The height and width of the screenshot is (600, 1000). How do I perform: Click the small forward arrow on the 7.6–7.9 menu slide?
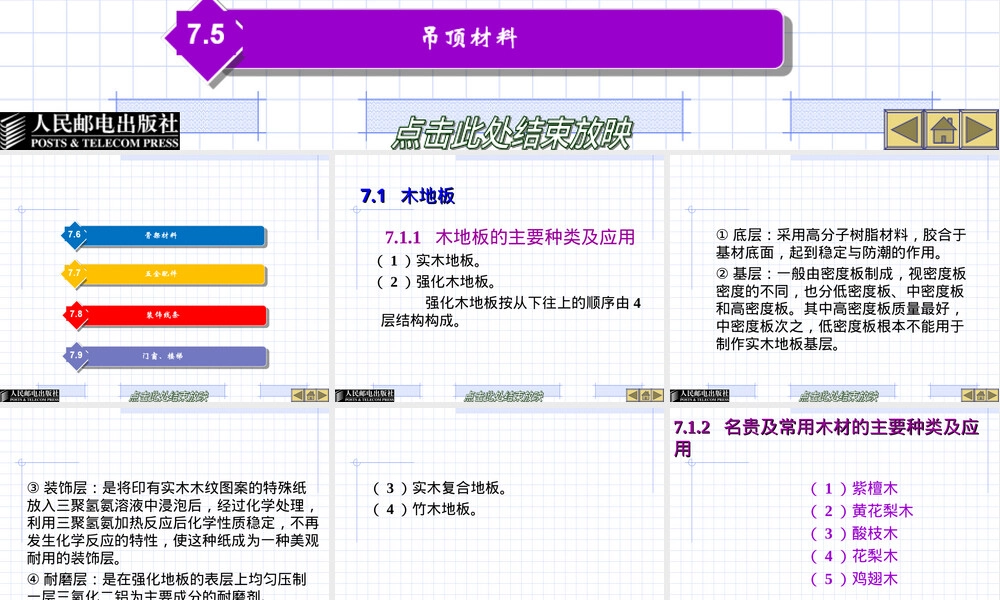323,395
